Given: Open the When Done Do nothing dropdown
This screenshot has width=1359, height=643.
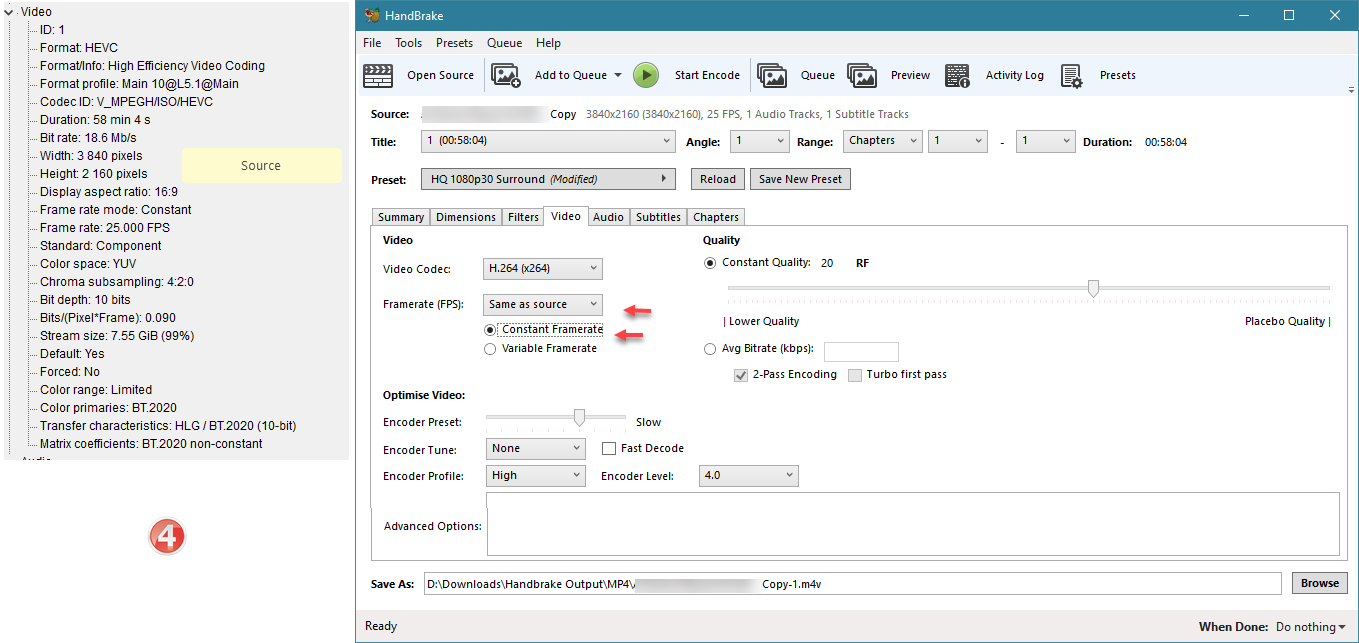Looking at the screenshot, I should click(1311, 627).
